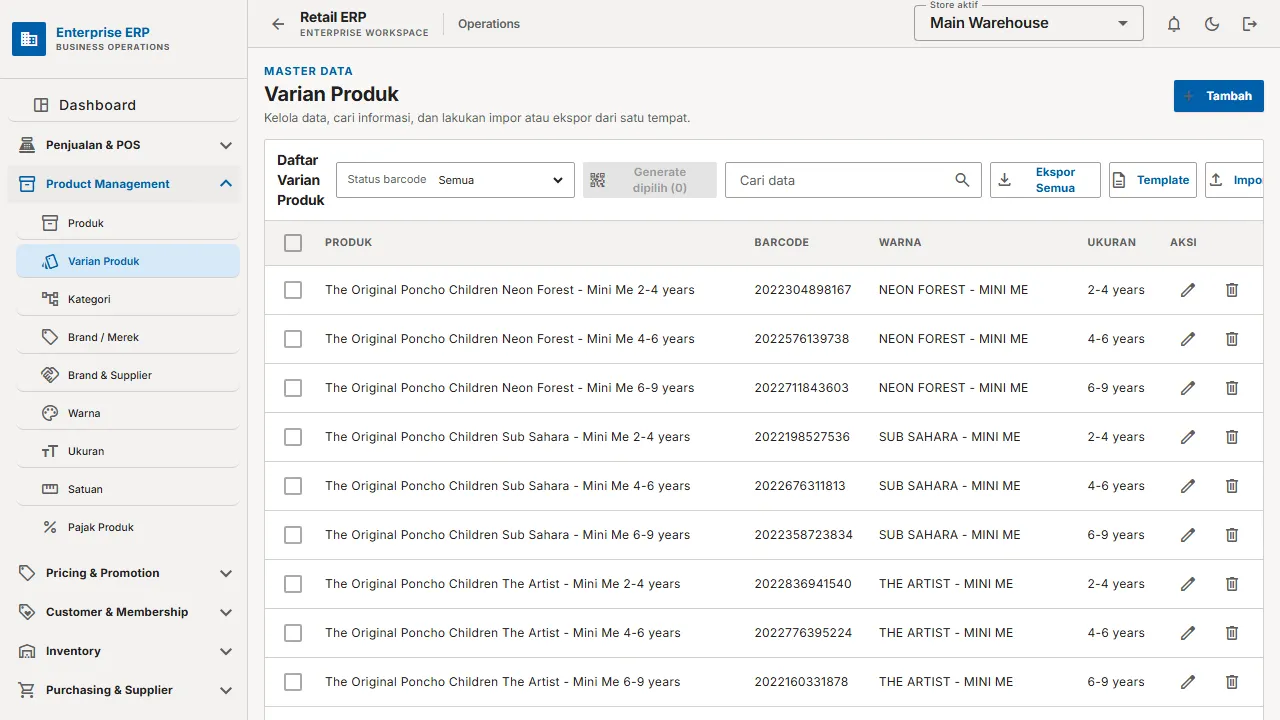The height and width of the screenshot is (720, 1280).
Task: Toggle dark mode moon icon
Action: (x=1212, y=24)
